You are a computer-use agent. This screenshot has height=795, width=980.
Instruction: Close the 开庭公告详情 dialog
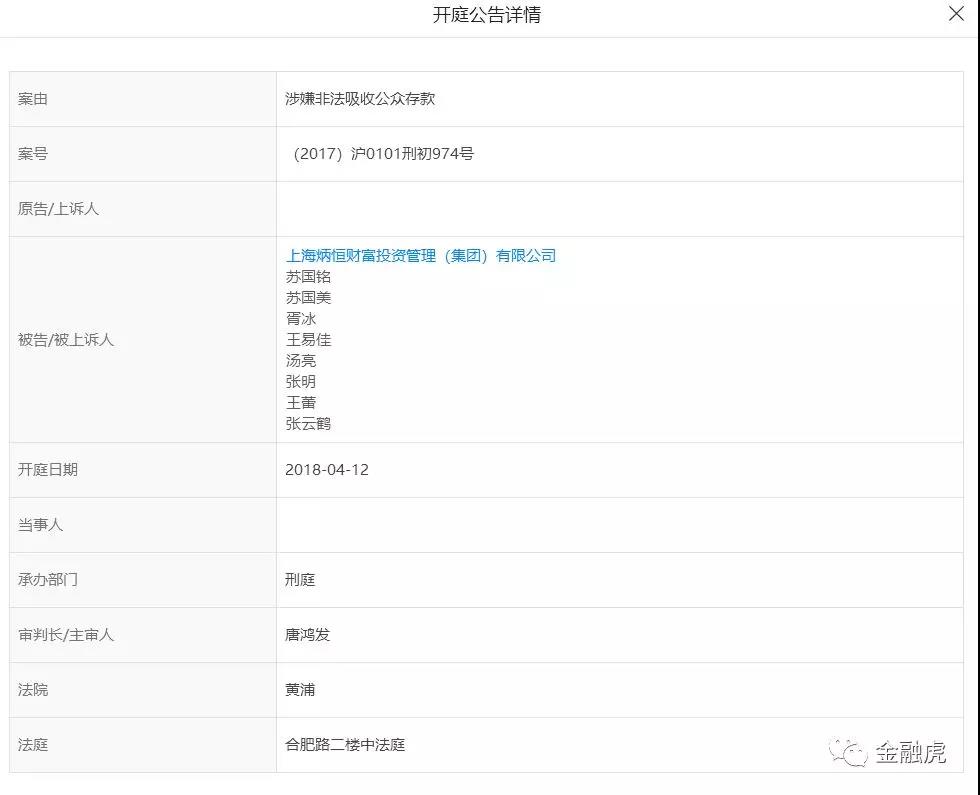tap(955, 14)
